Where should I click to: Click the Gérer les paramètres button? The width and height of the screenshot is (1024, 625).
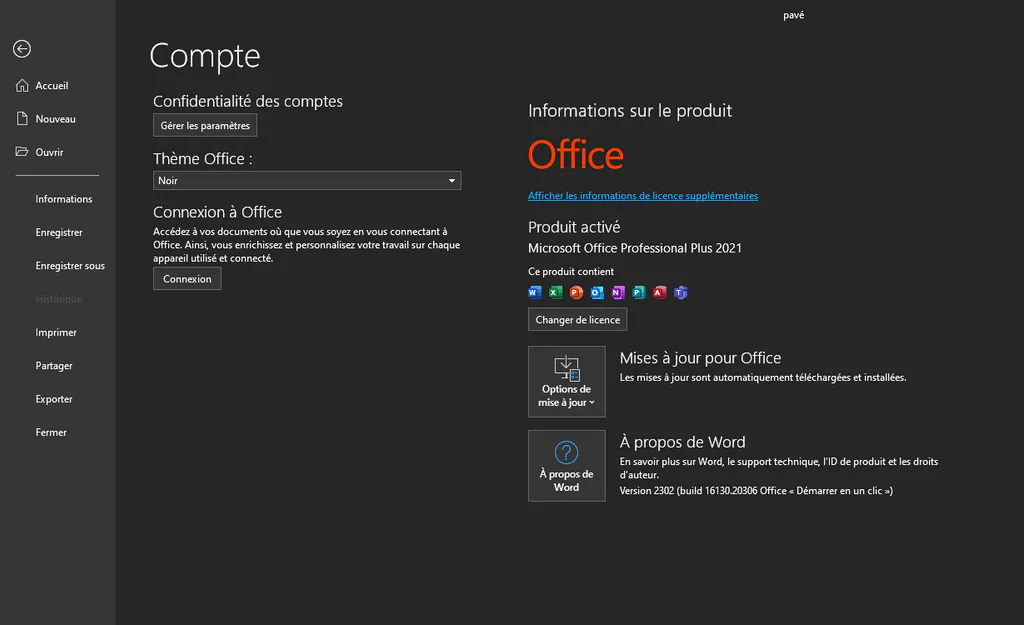click(x=205, y=125)
